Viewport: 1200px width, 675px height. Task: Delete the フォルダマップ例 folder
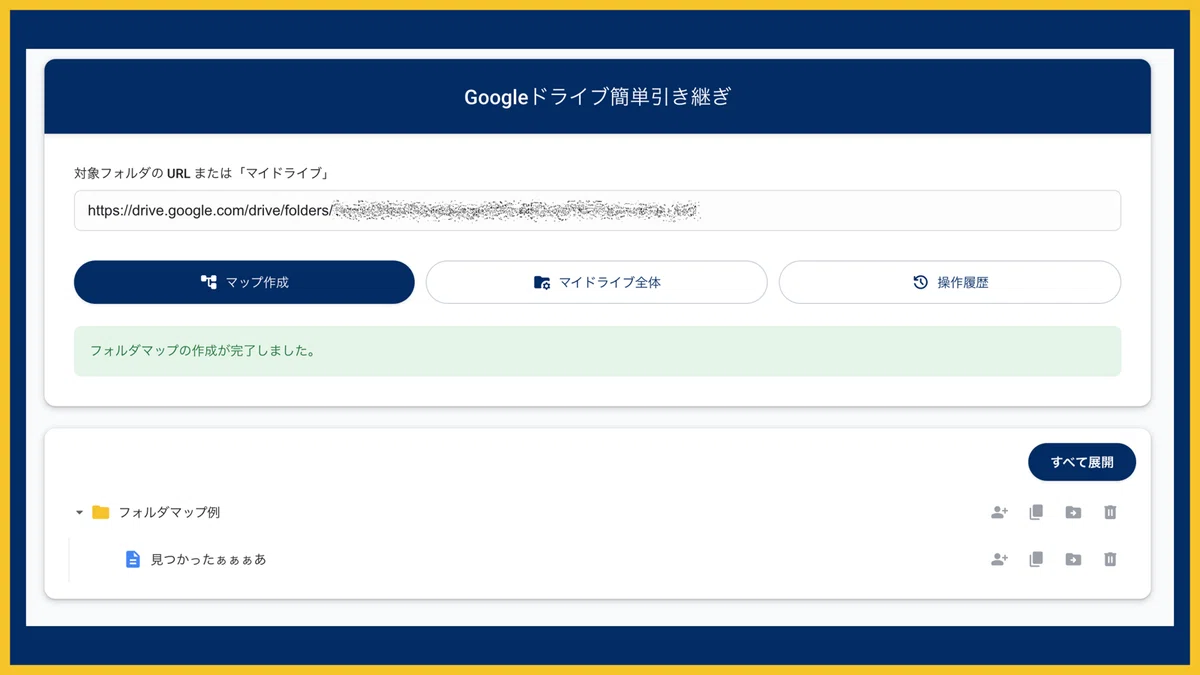[1110, 512]
